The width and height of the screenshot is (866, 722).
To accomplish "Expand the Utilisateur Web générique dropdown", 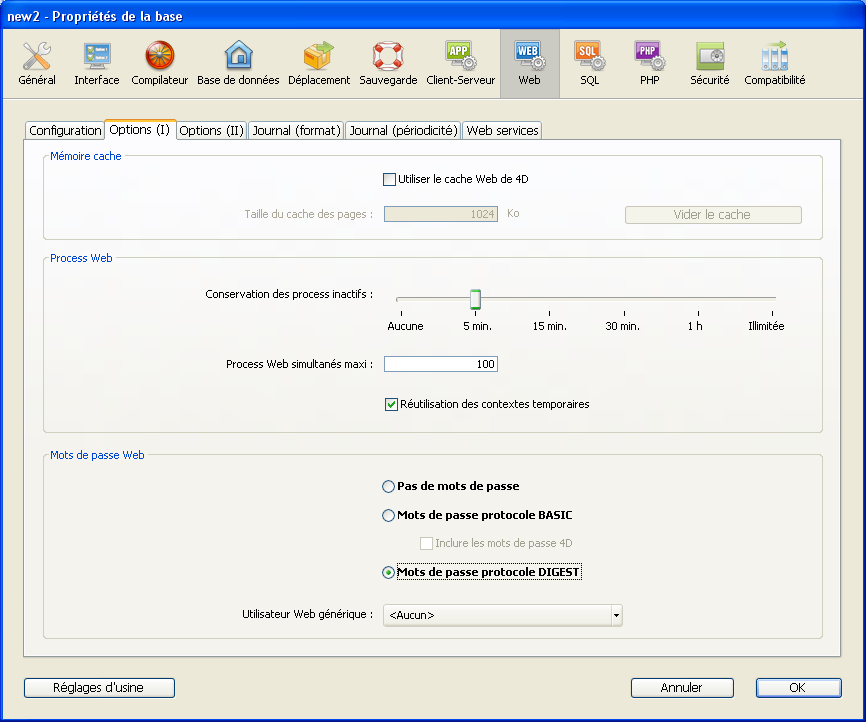I will pyautogui.click(x=616, y=615).
